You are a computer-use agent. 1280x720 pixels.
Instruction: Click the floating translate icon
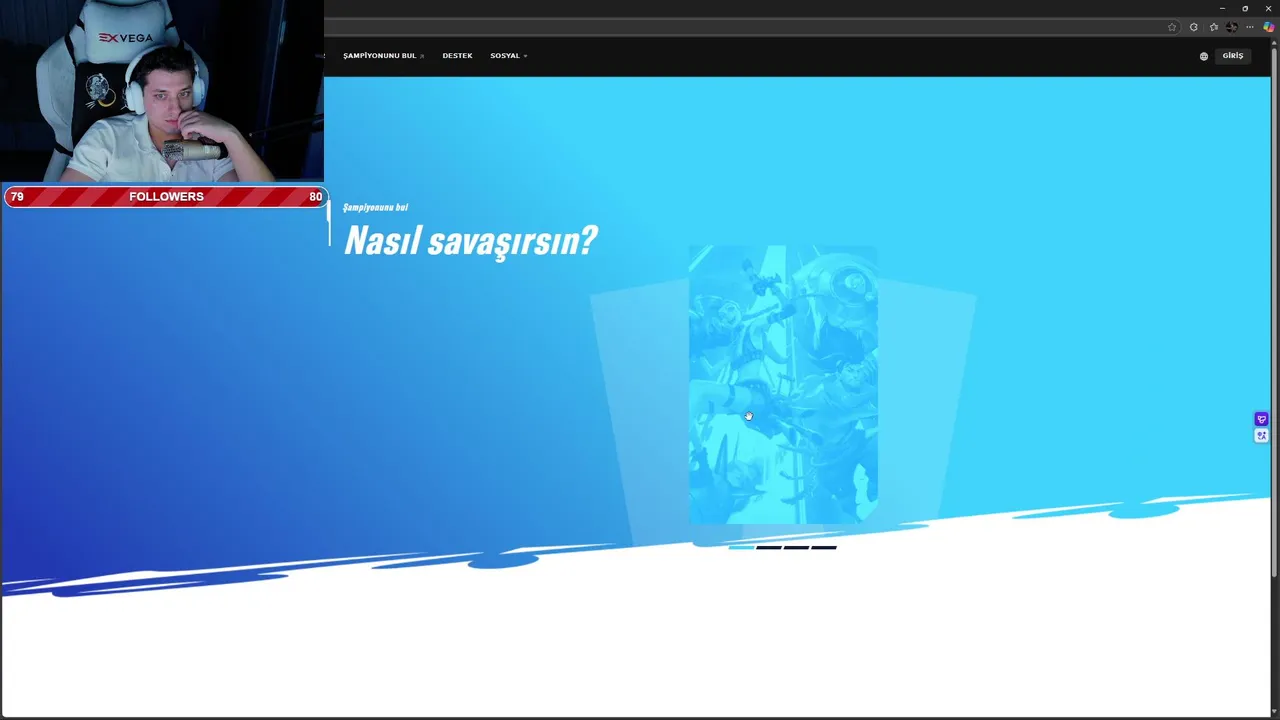[1261, 435]
